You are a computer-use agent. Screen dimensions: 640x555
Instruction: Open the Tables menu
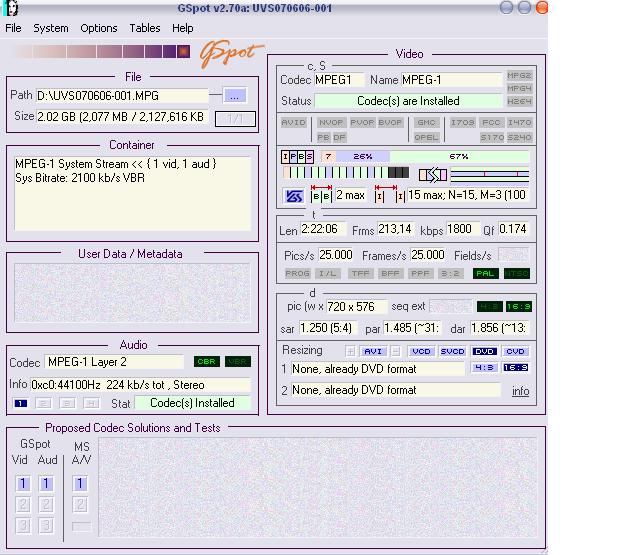pyautogui.click(x=145, y=28)
